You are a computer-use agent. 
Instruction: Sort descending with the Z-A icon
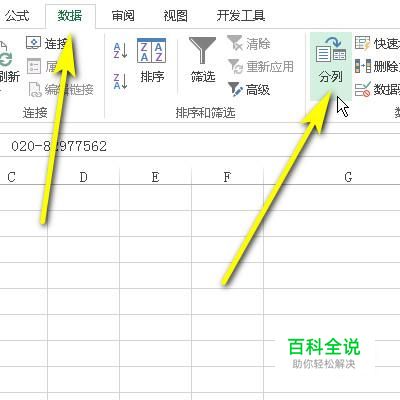pyautogui.click(x=120, y=81)
